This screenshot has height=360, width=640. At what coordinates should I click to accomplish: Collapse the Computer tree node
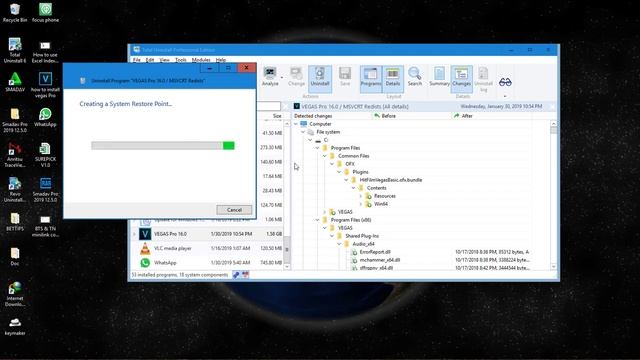click(296, 124)
